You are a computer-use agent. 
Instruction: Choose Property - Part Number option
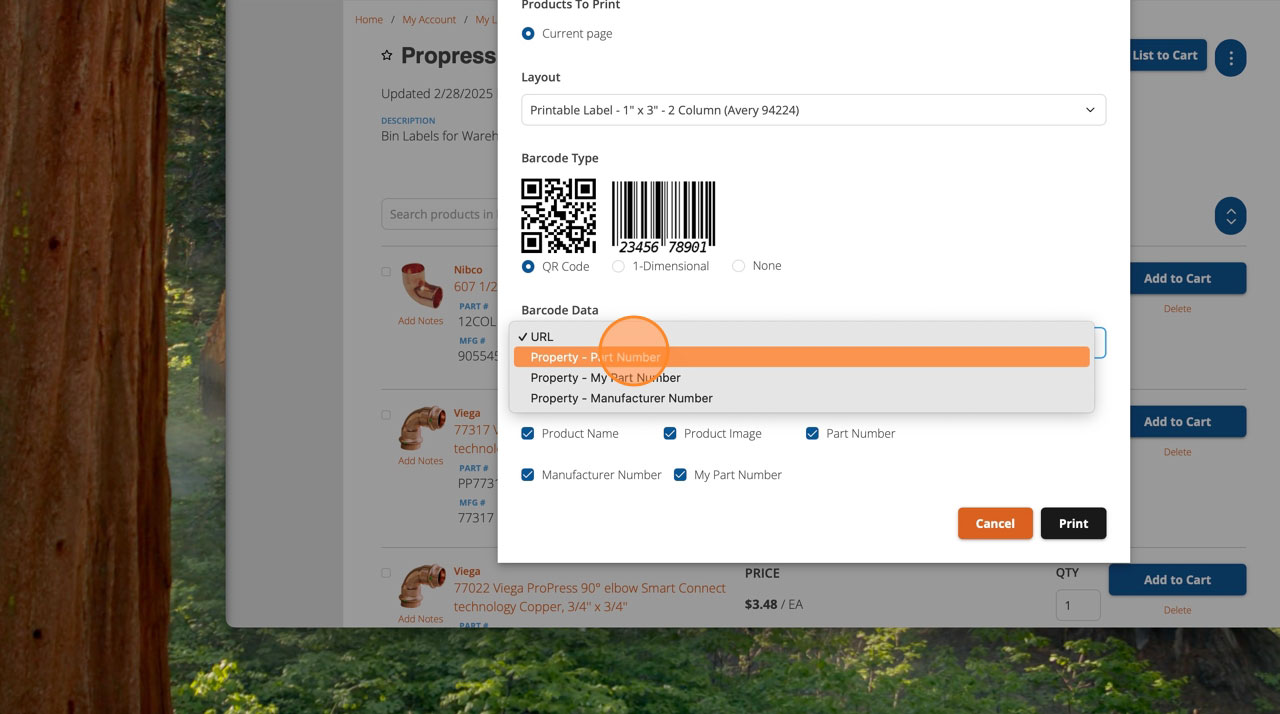[801, 357]
